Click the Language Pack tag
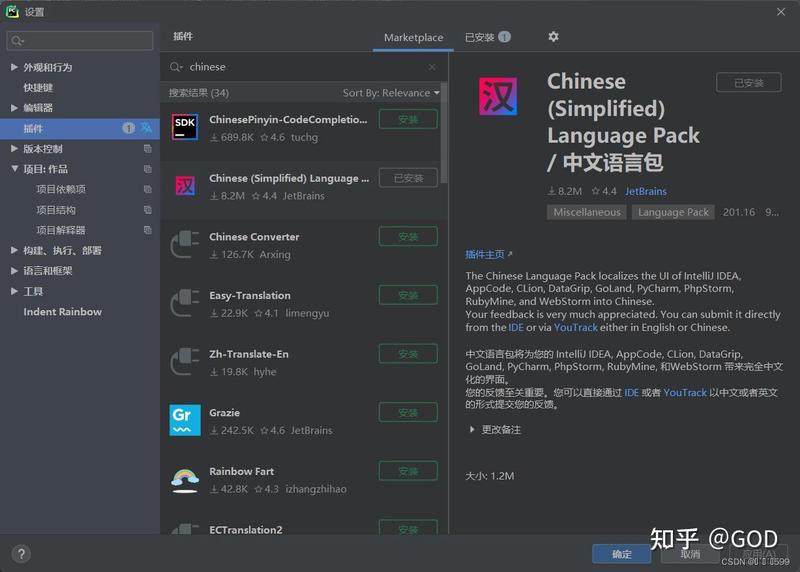The image size is (800, 572). [673, 212]
